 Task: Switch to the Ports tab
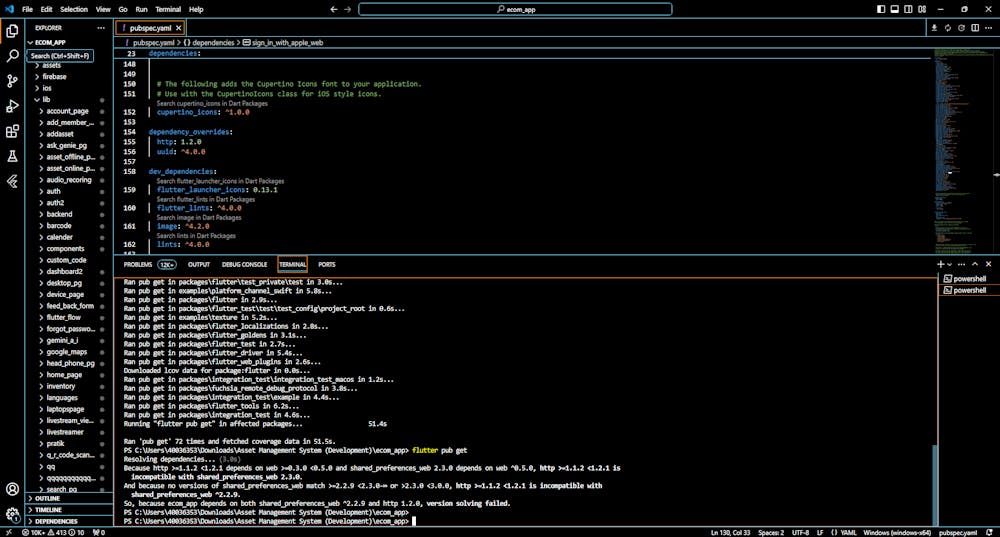click(327, 264)
